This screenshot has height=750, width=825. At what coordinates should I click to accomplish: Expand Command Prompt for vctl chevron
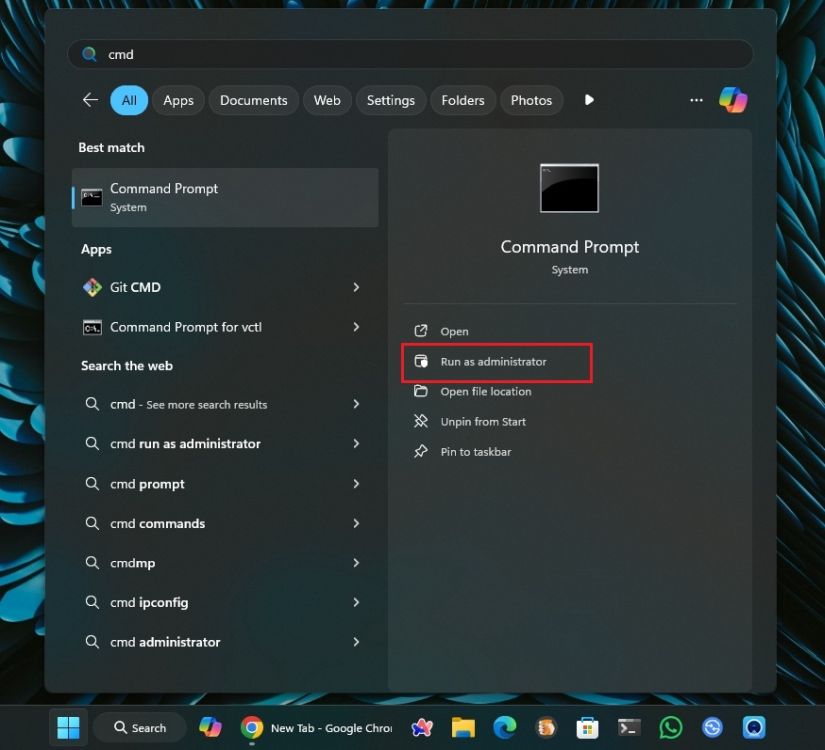click(356, 327)
